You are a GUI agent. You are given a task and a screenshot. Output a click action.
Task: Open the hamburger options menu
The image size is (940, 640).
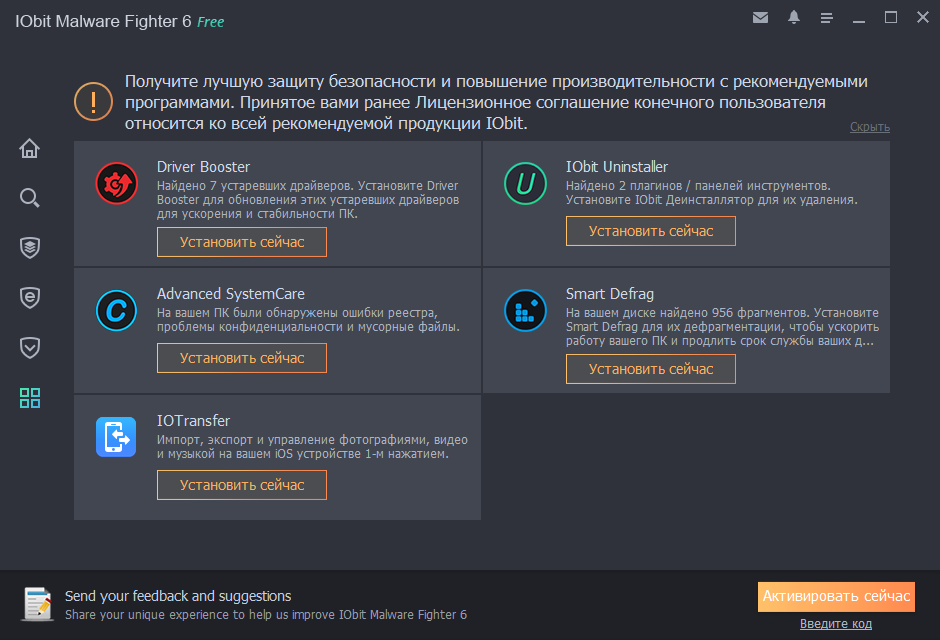pyautogui.click(x=827, y=18)
